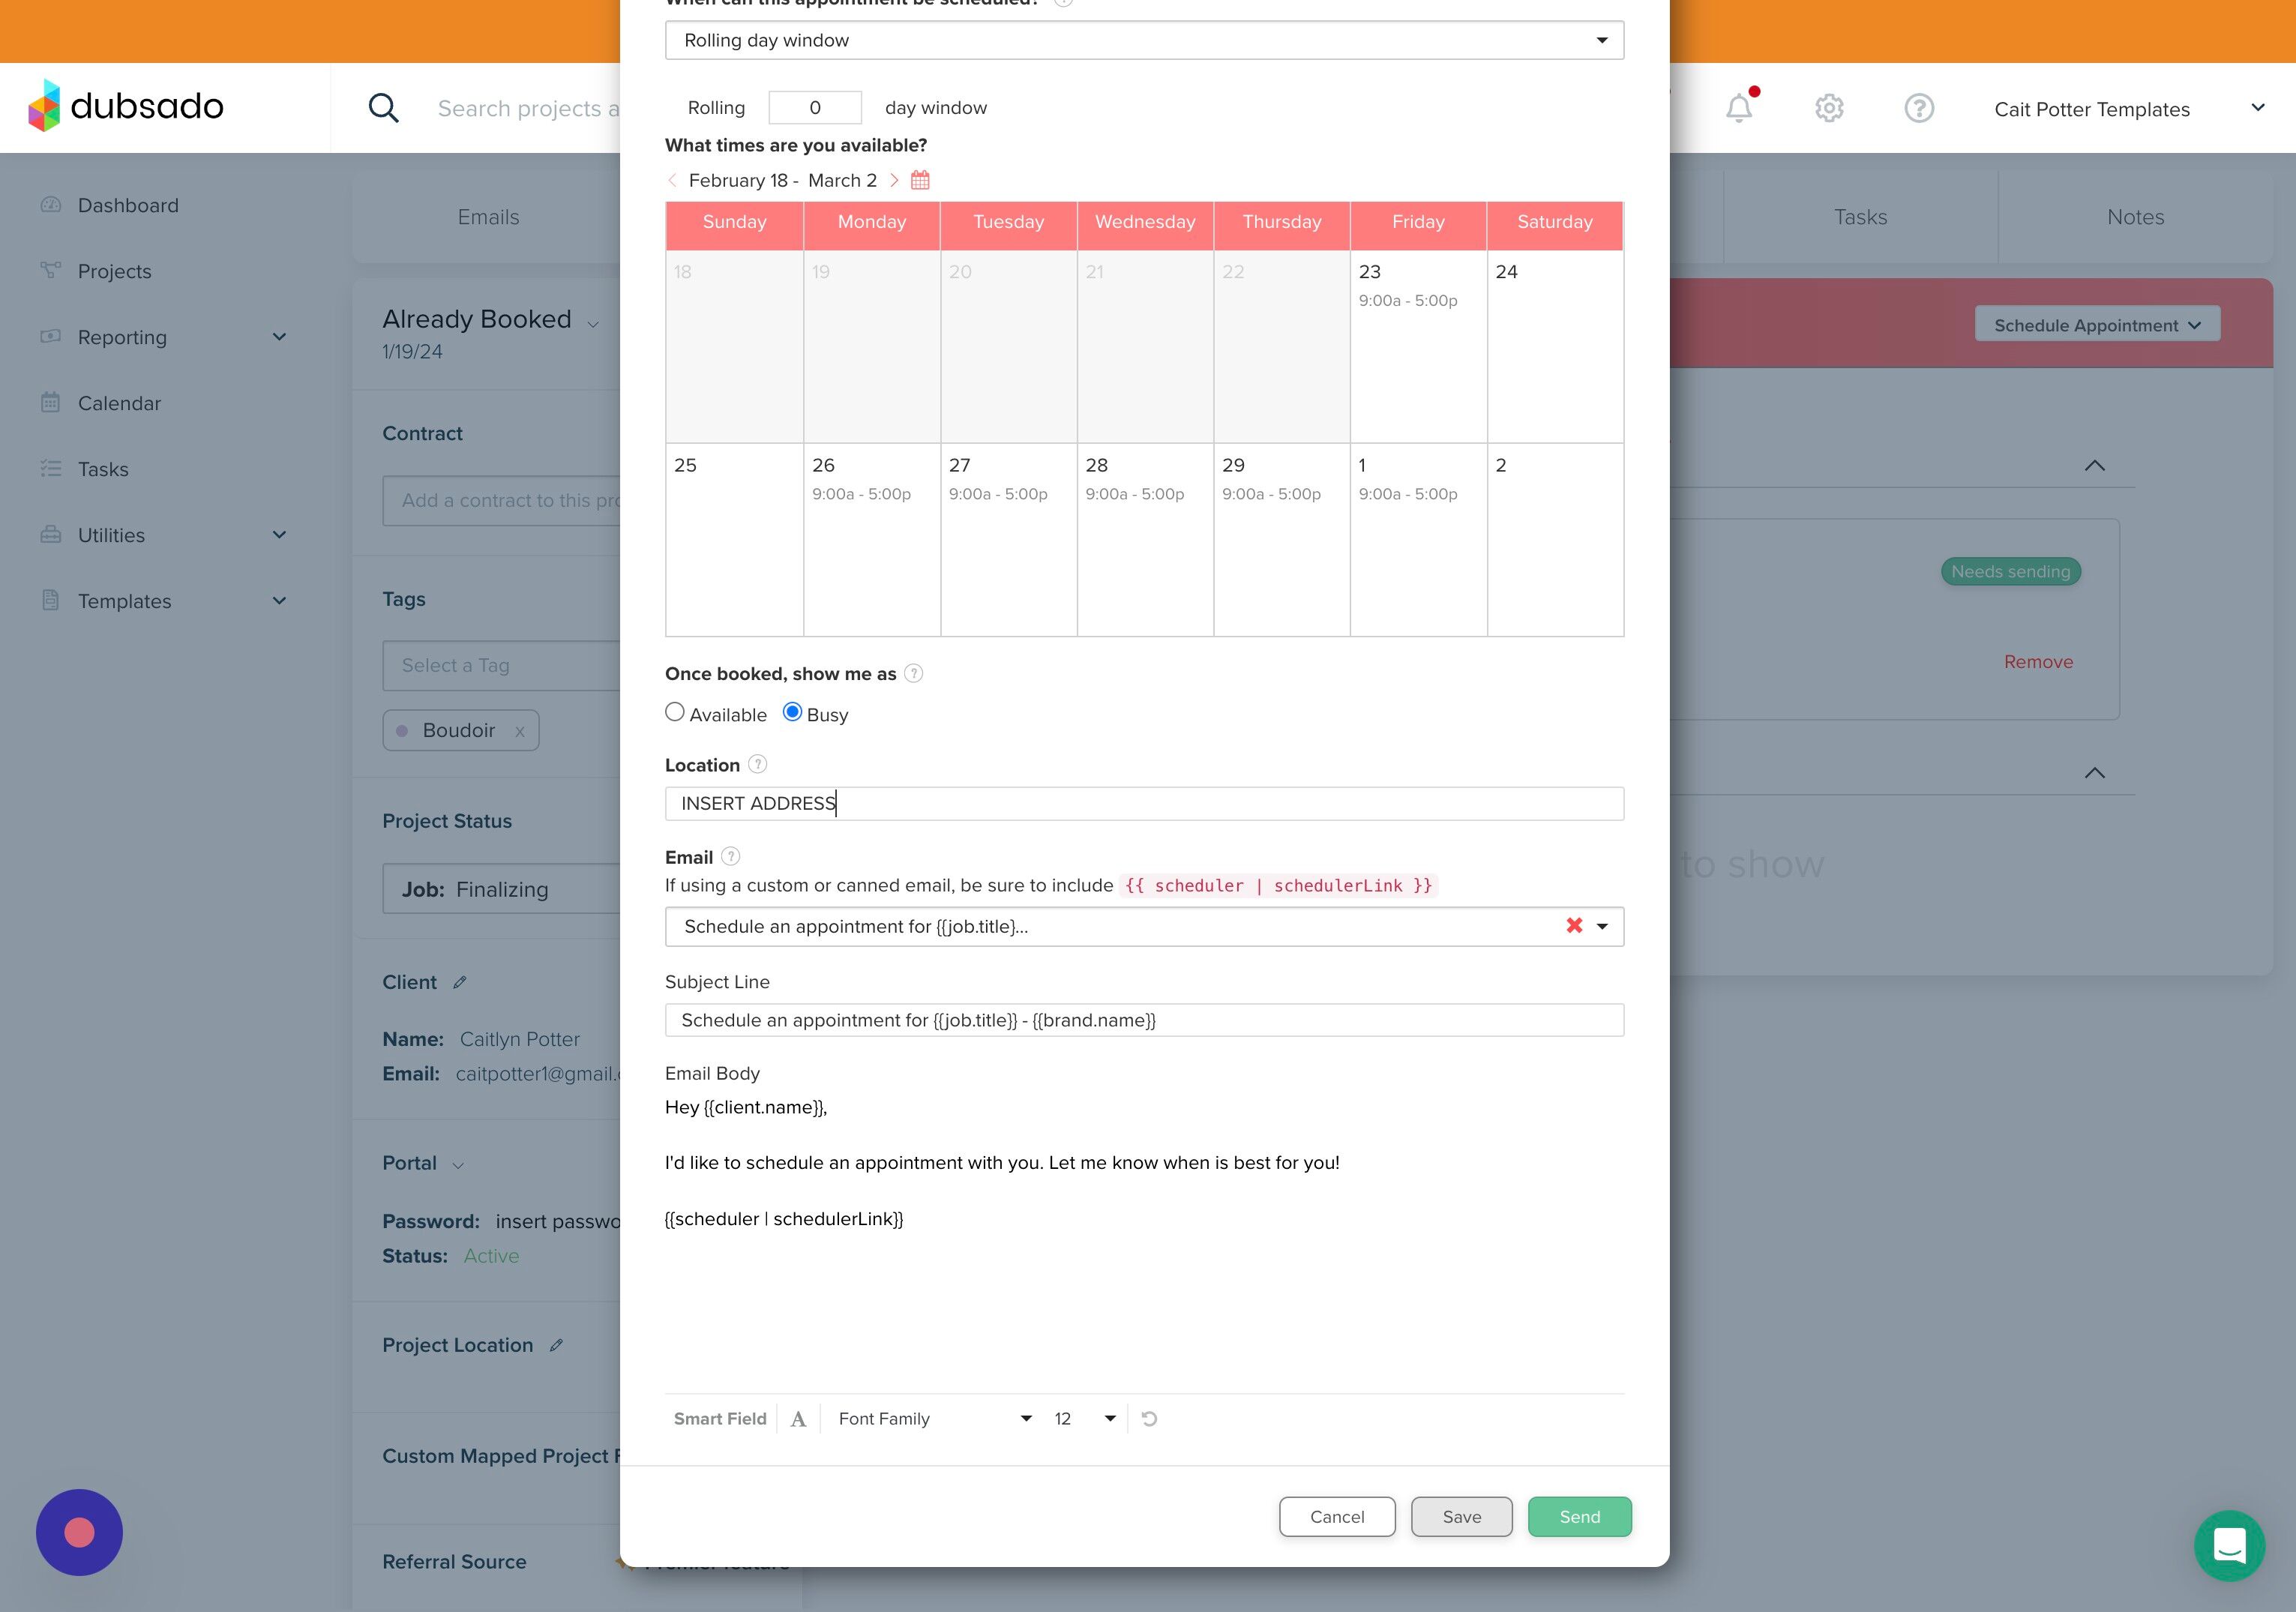Click the help question mark in header
Image resolution: width=2296 pixels, height=1612 pixels.
[1918, 108]
